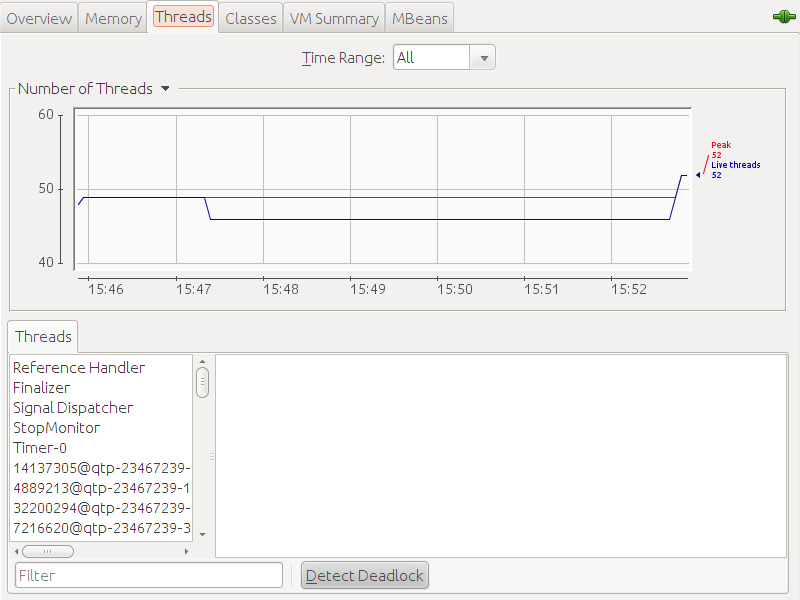Image resolution: width=800 pixels, height=600 pixels.
Task: Open the VM Summary tab
Action: pos(334,18)
